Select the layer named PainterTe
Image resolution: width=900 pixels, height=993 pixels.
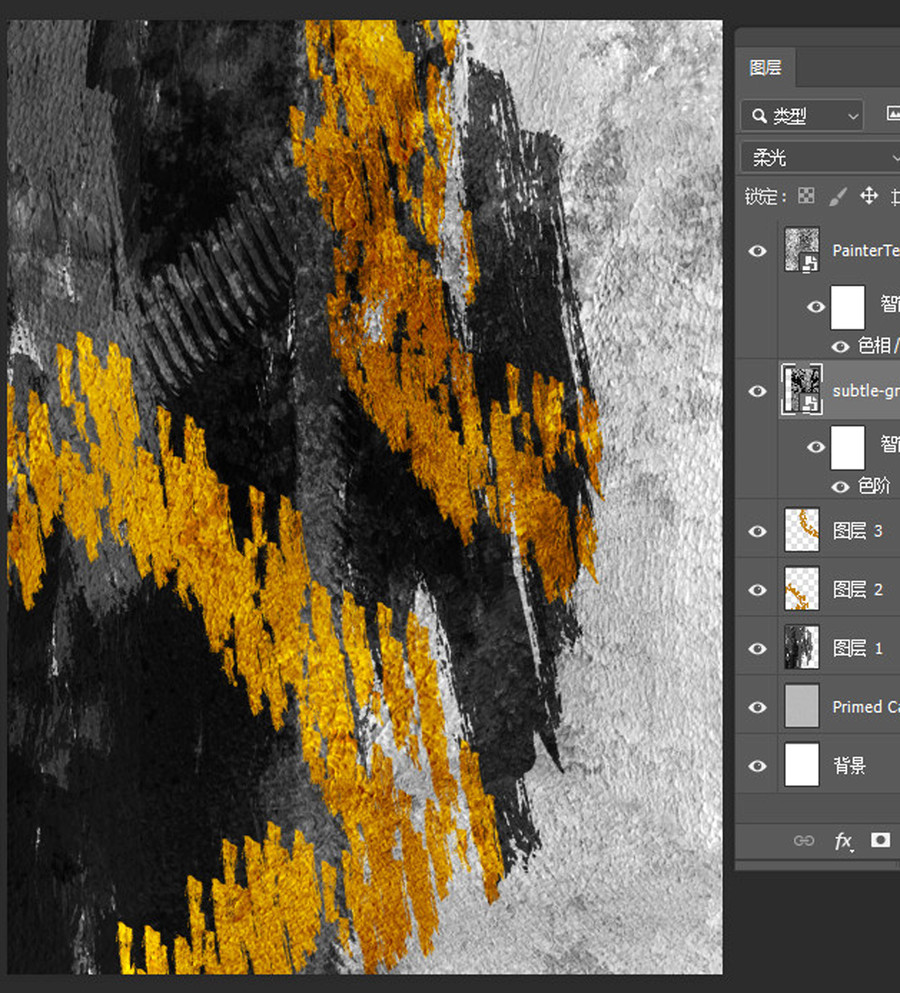866,251
